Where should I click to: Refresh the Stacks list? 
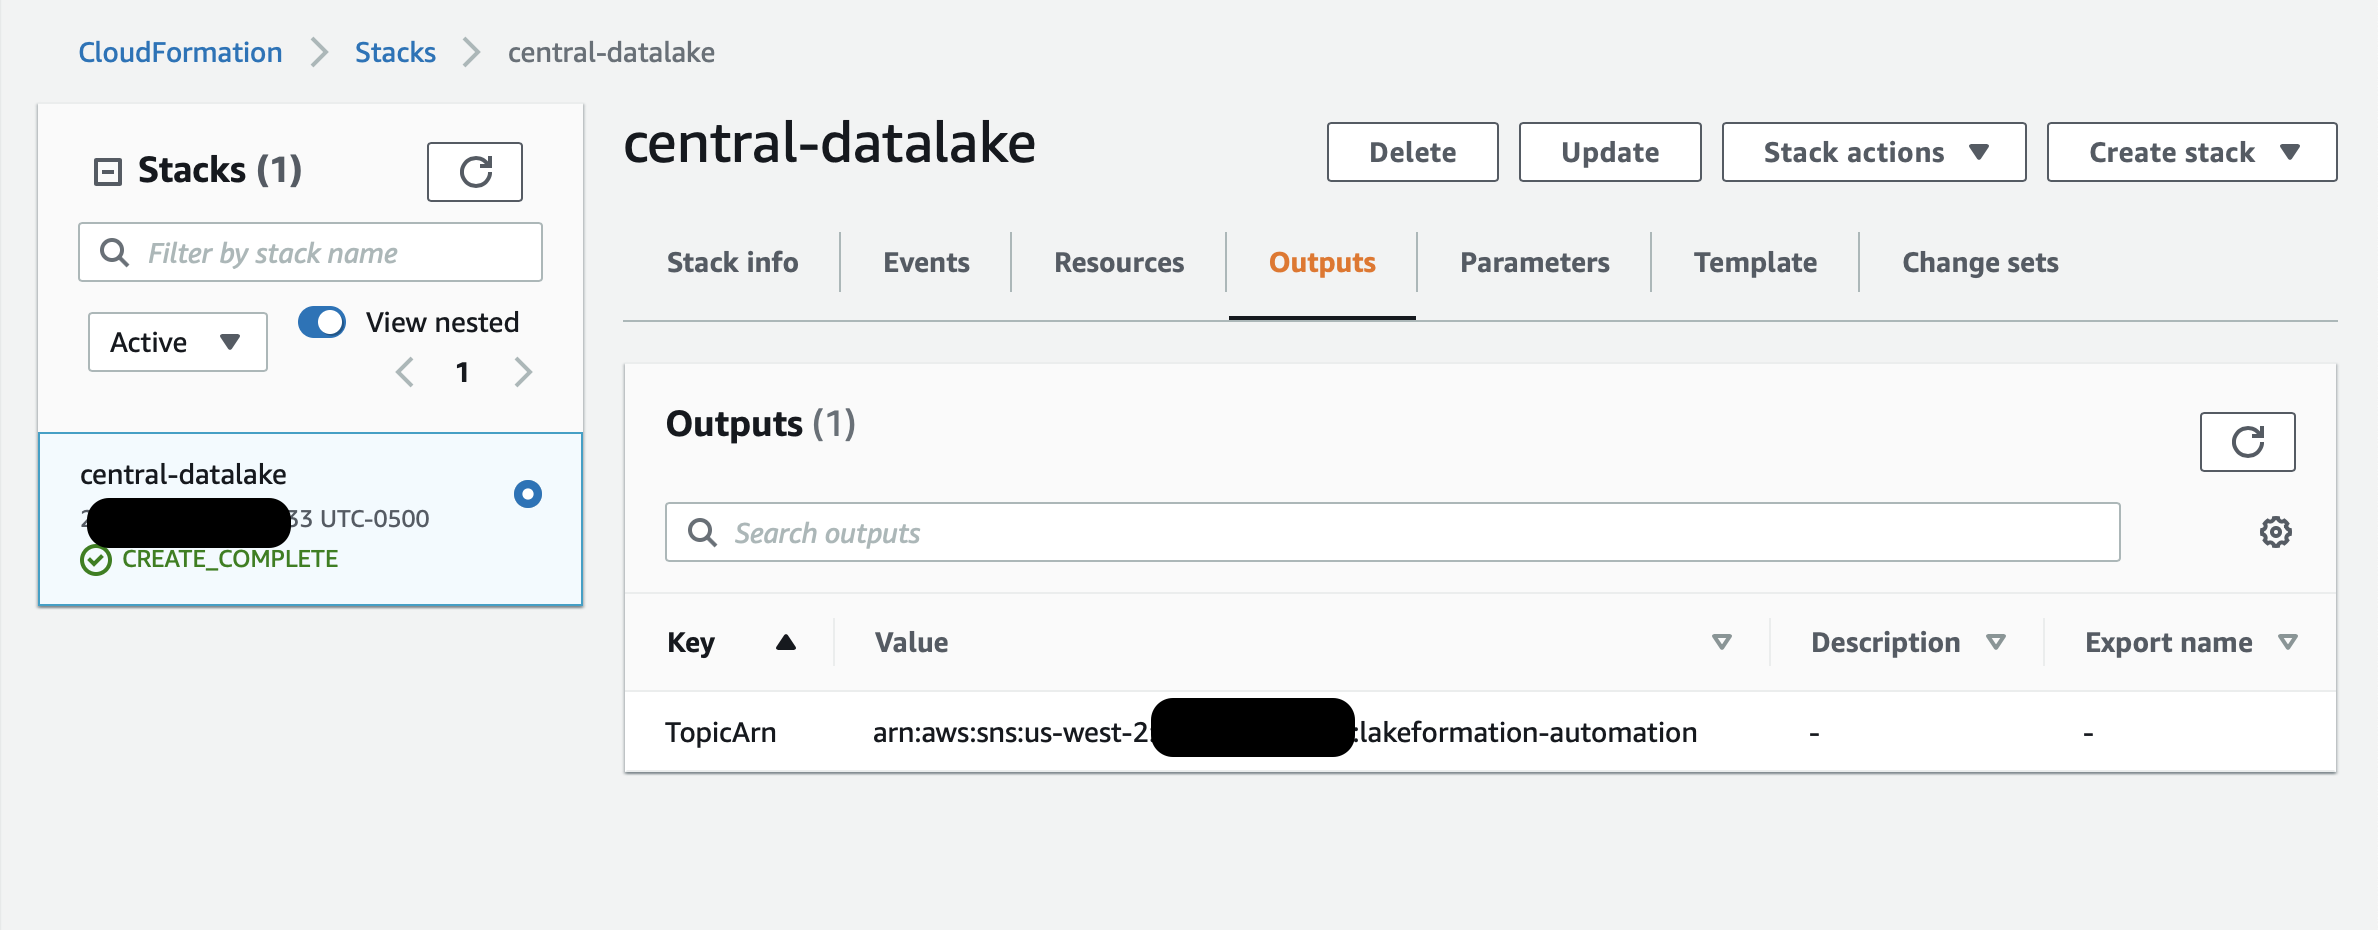tap(475, 172)
